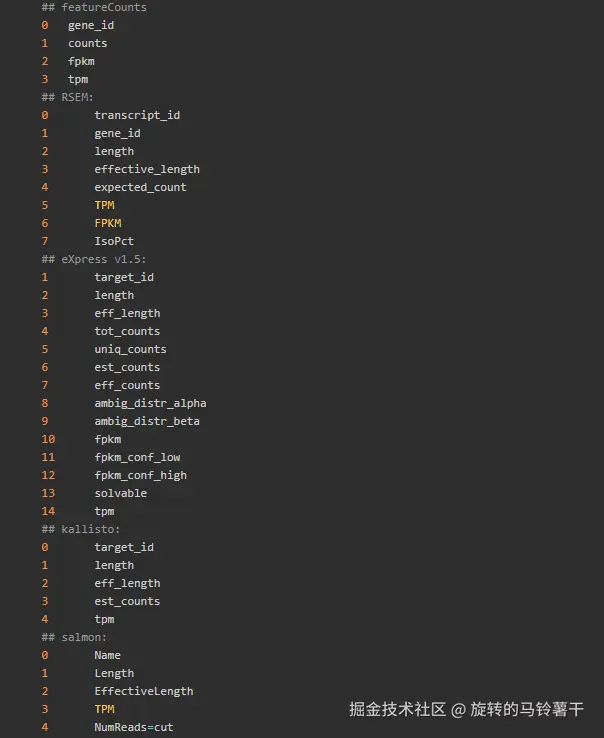Select the "fpkm_conf_high" line
The image size is (604, 738).
point(140,475)
